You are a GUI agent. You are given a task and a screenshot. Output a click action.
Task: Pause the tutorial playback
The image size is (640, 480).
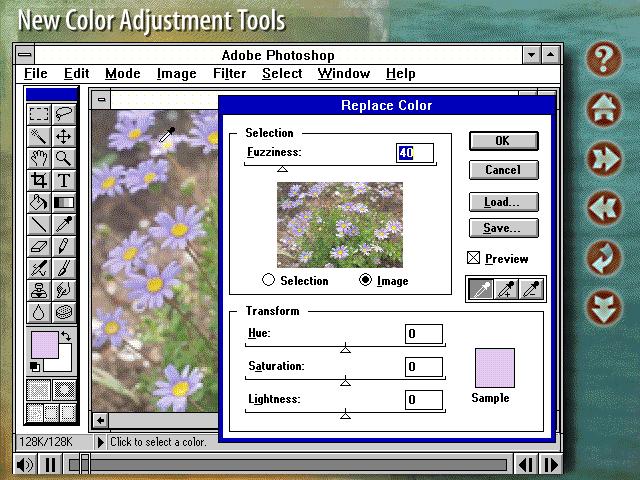tap(51, 464)
